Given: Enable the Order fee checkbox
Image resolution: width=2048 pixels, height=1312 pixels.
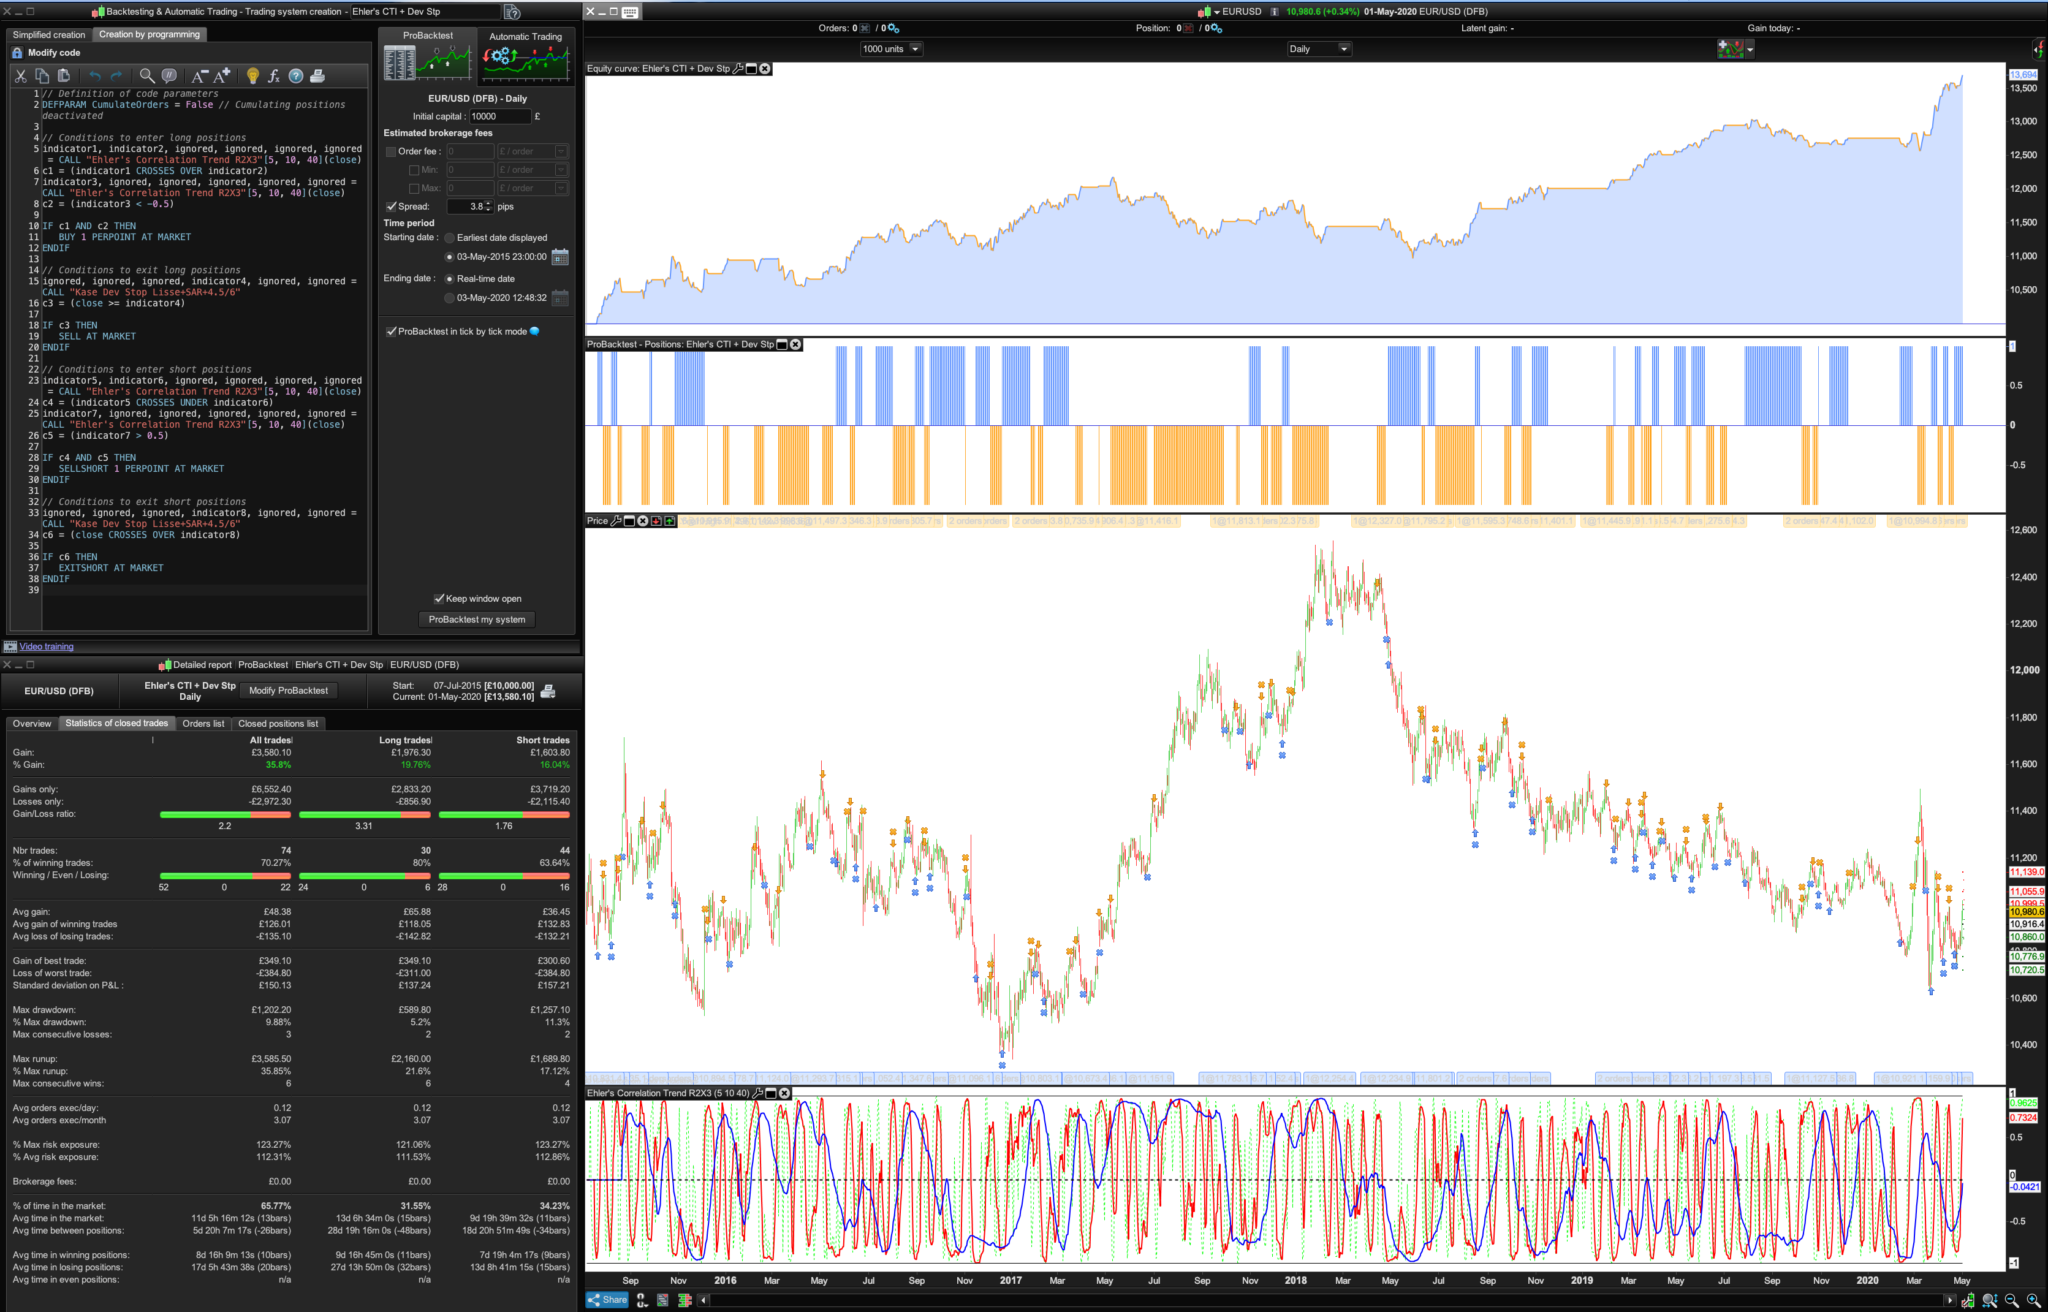Looking at the screenshot, I should click(391, 152).
